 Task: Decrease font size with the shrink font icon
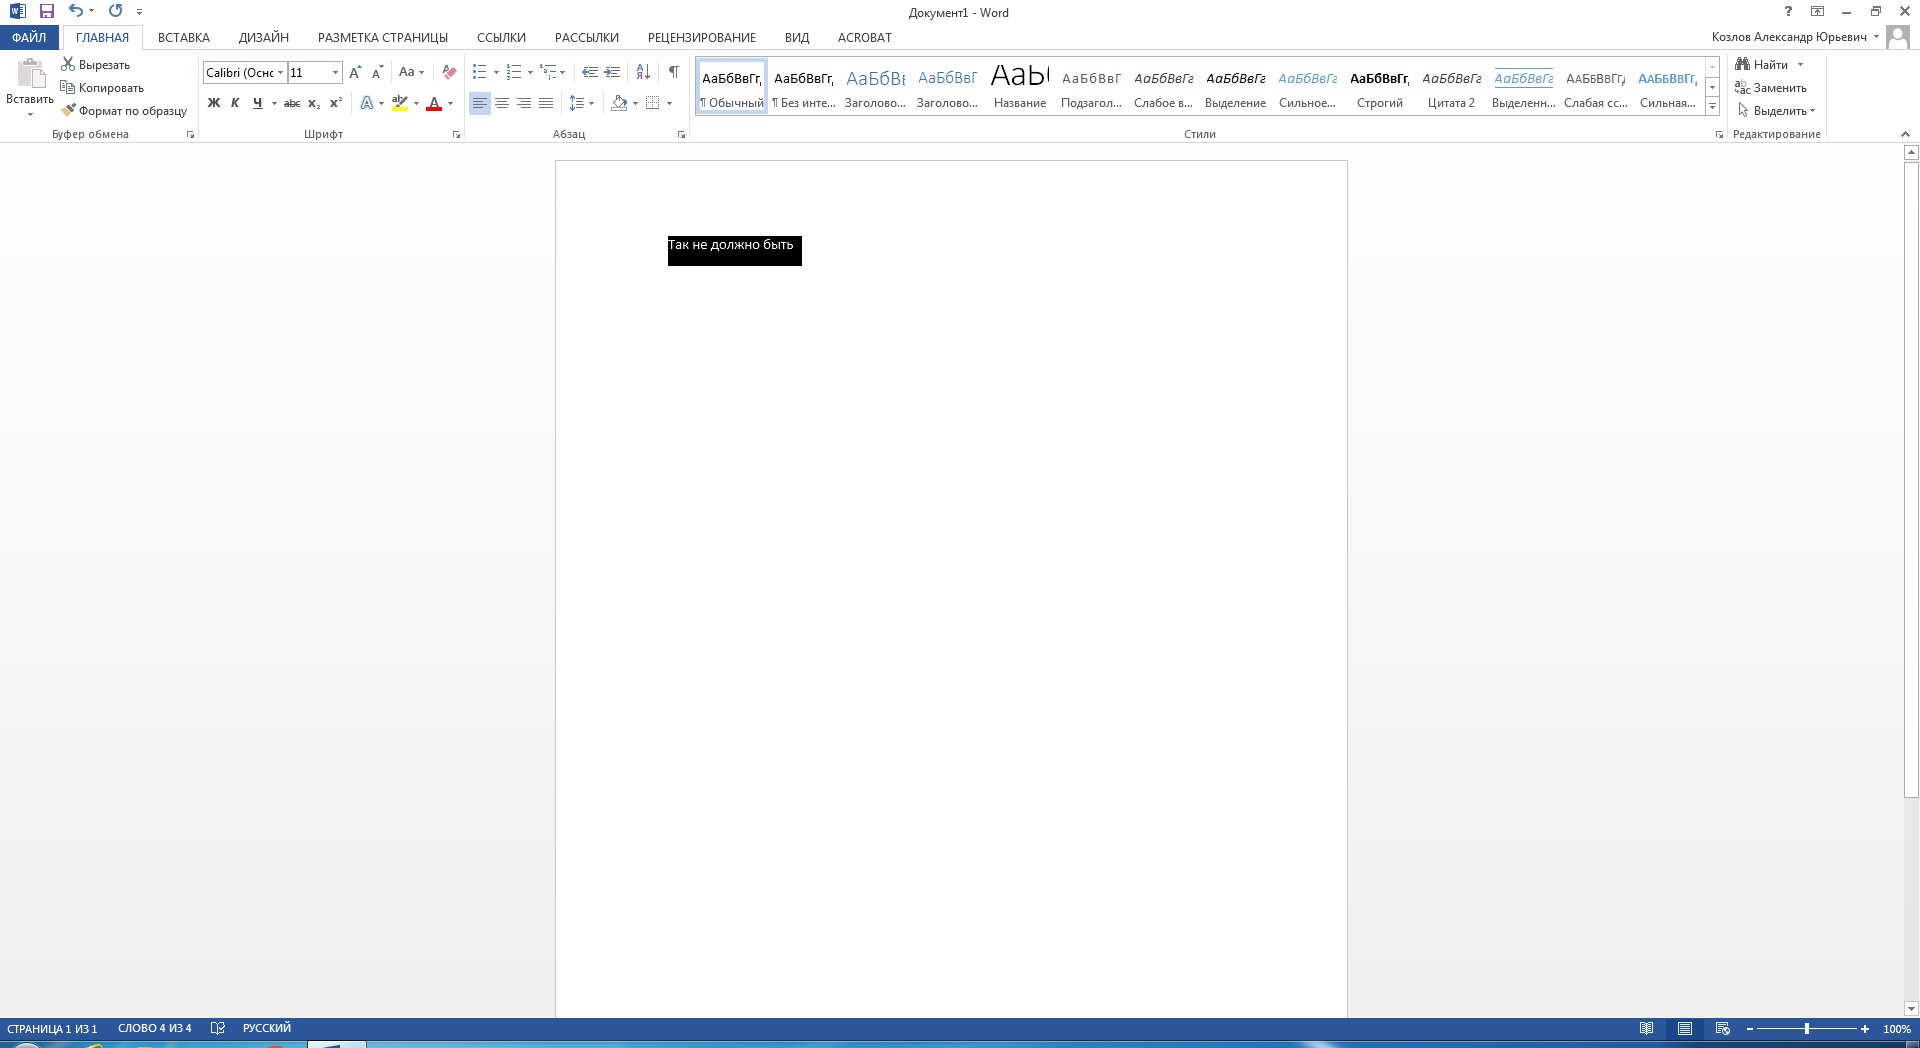pos(377,72)
